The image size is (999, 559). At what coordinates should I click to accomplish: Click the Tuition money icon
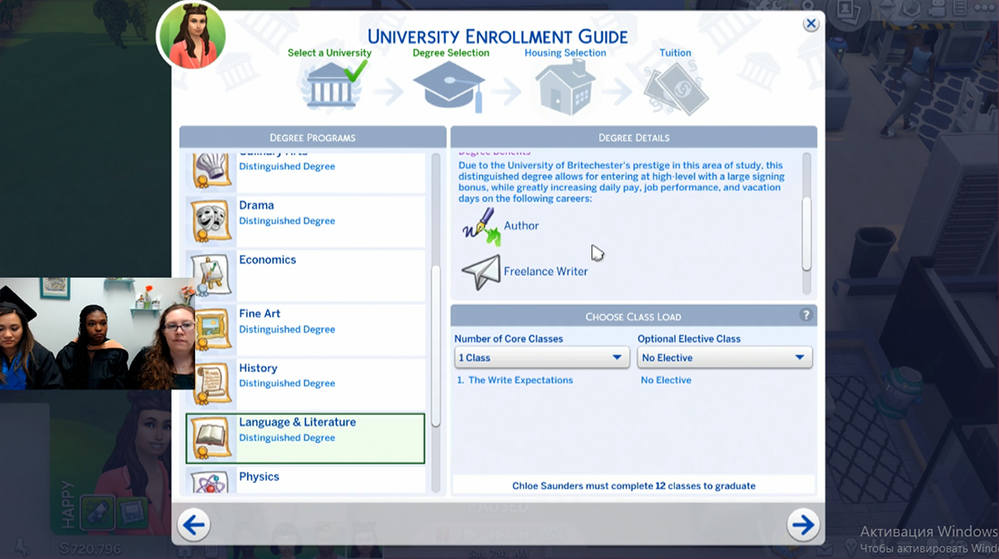tap(676, 88)
